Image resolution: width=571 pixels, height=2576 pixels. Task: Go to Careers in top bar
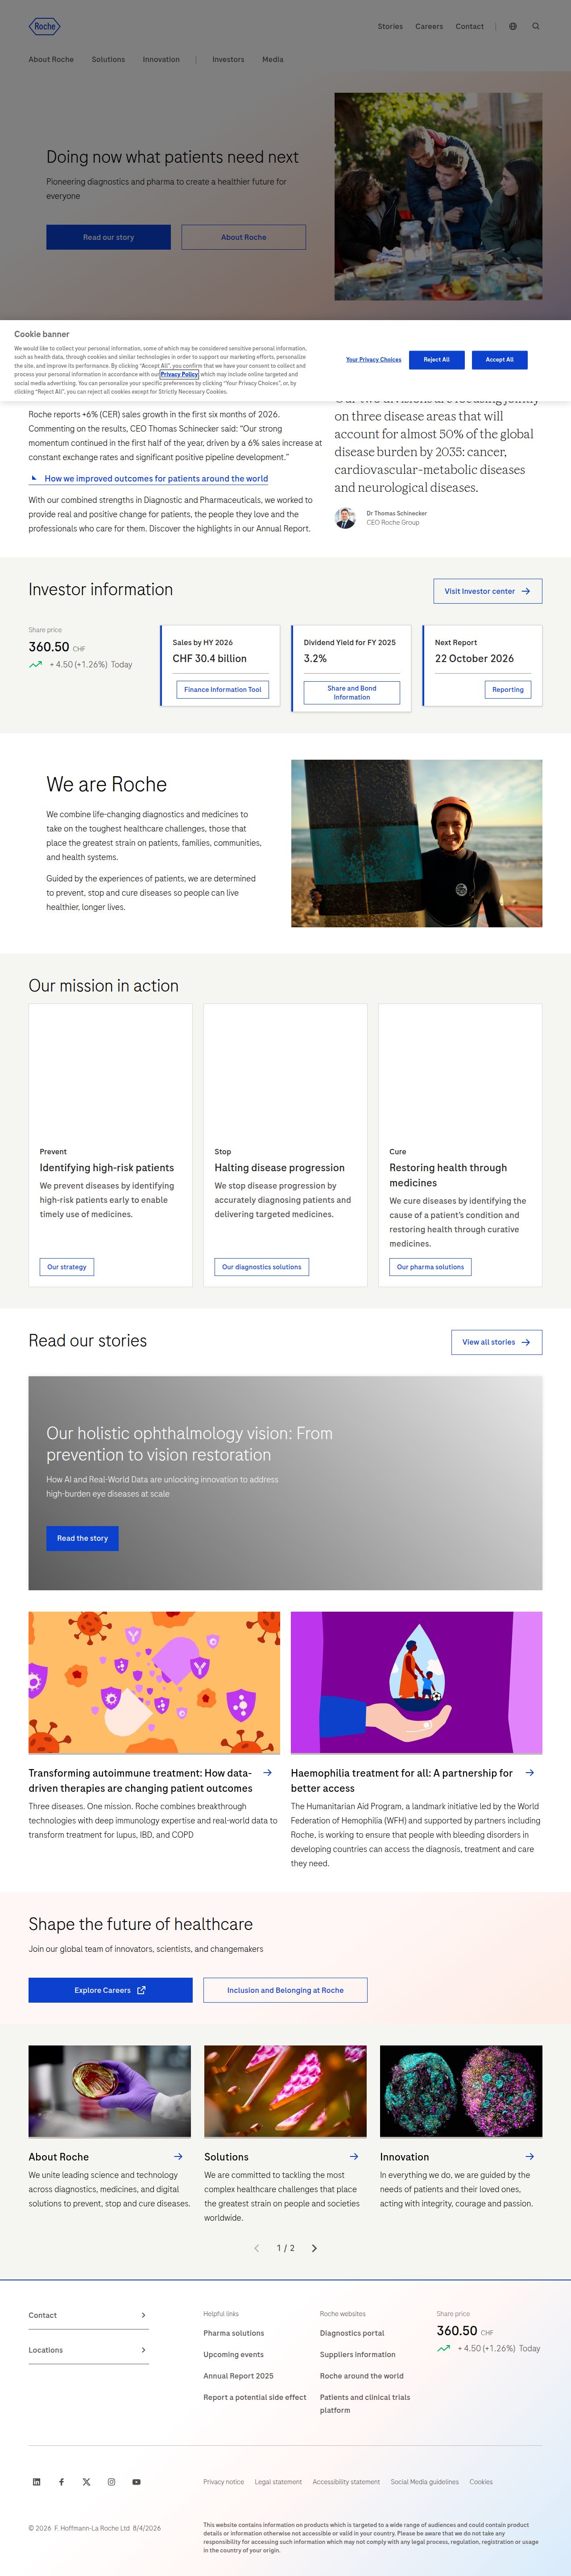429,27
